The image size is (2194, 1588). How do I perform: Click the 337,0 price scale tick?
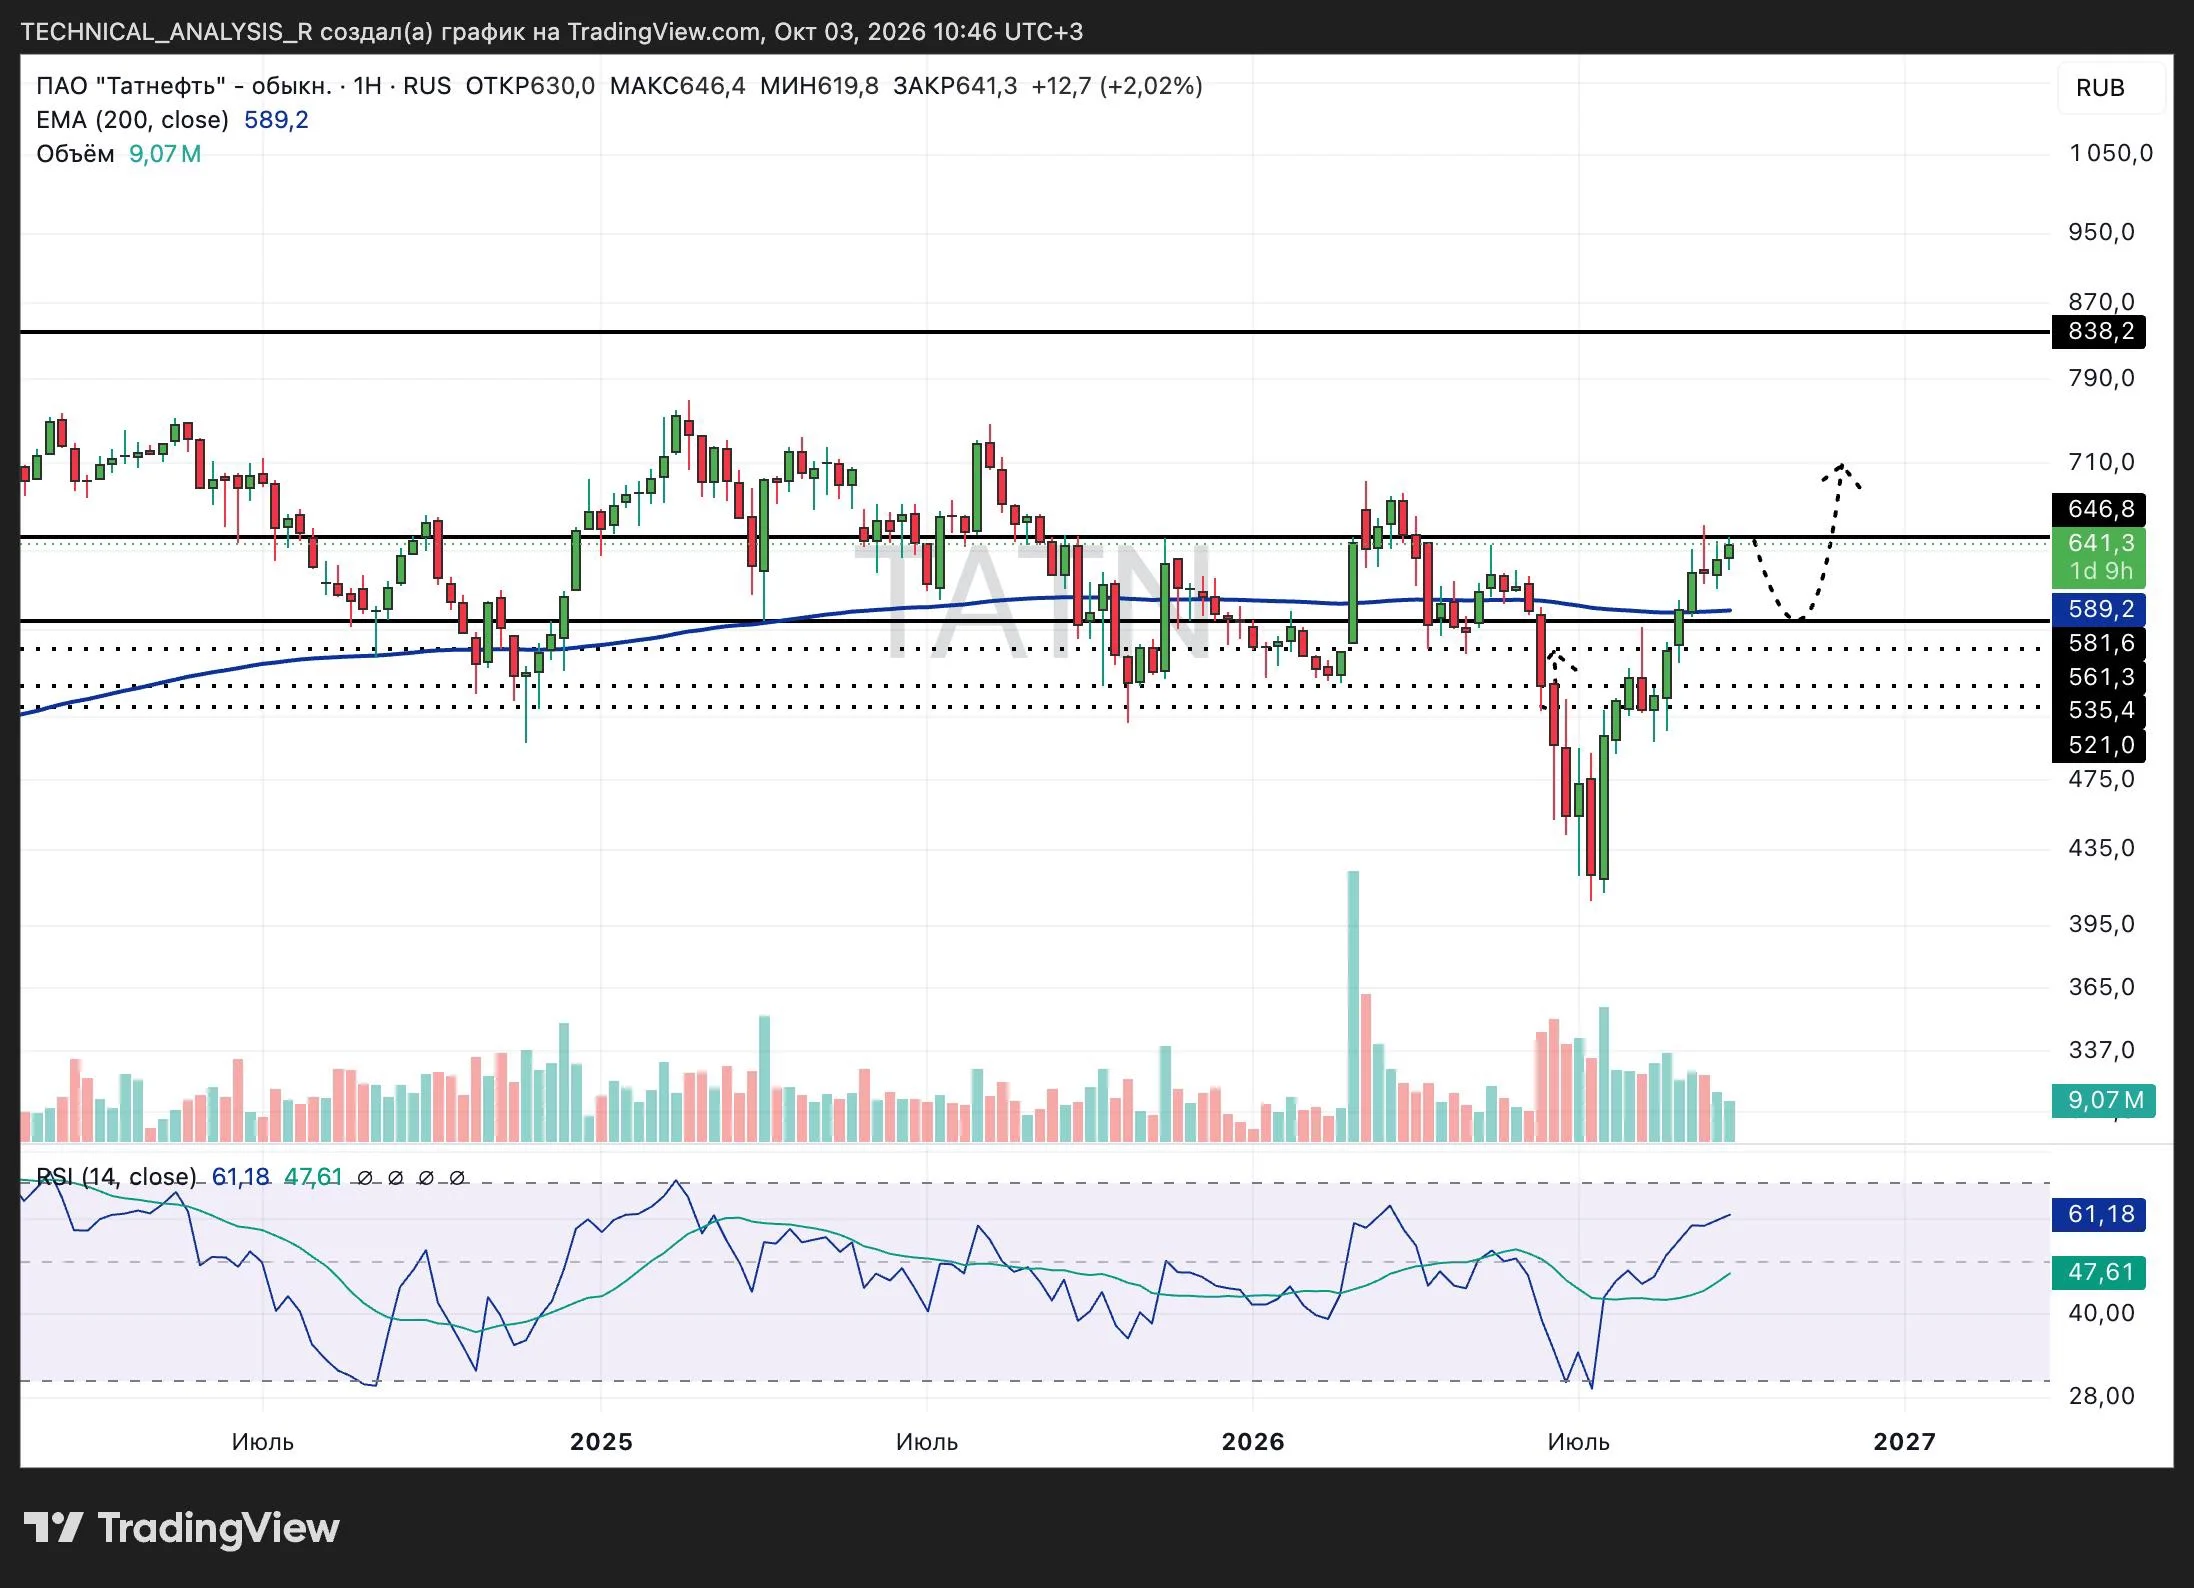point(2101,1050)
